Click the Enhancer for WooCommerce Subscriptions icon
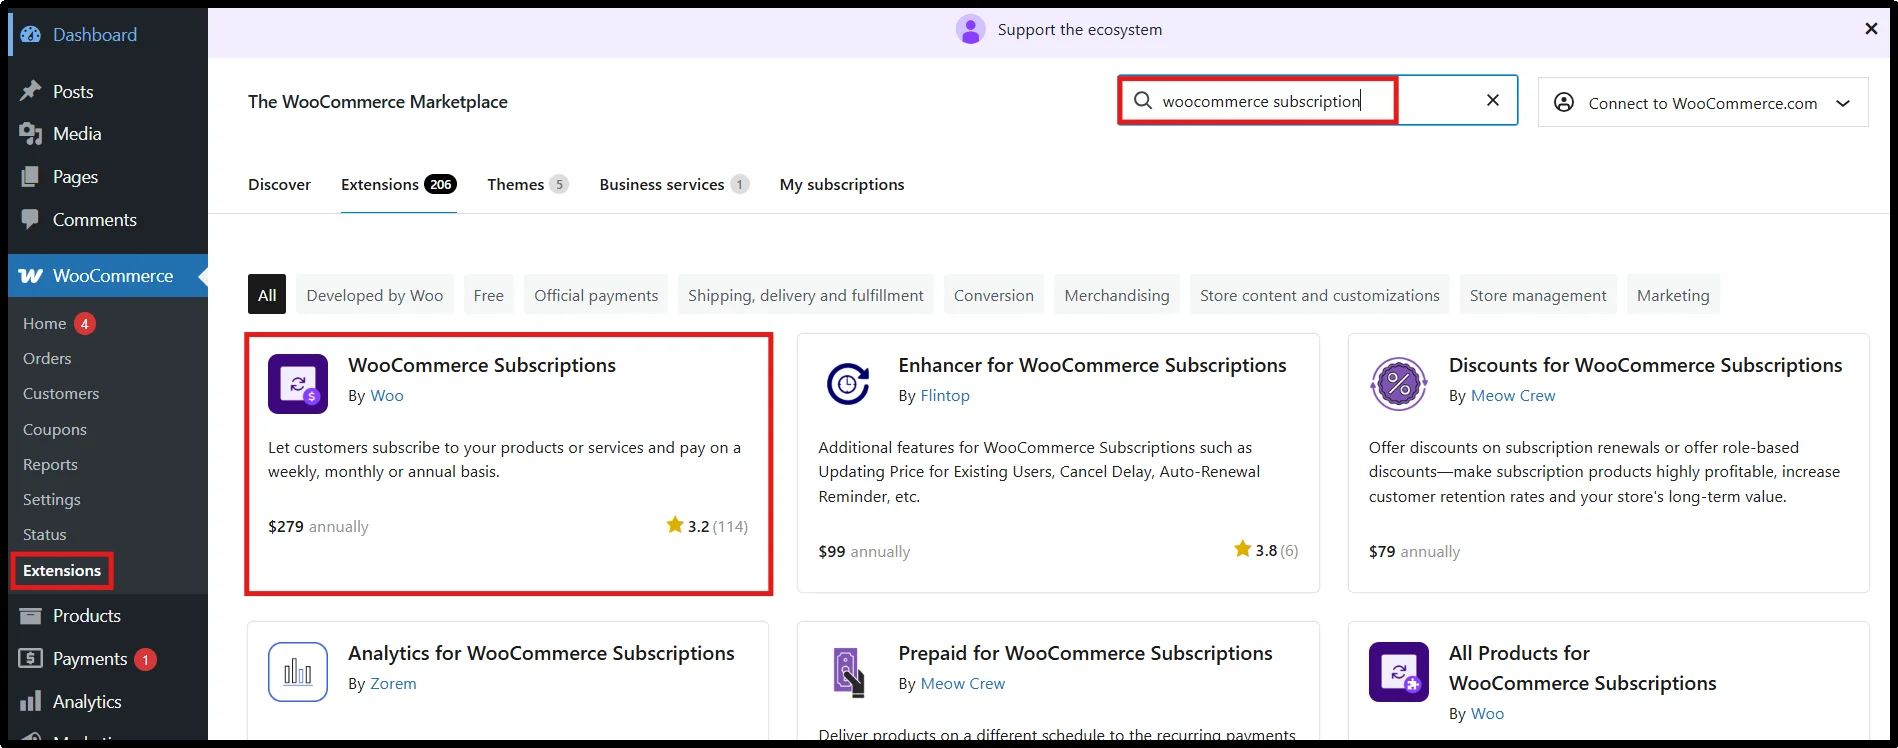This screenshot has width=1898, height=748. (848, 384)
